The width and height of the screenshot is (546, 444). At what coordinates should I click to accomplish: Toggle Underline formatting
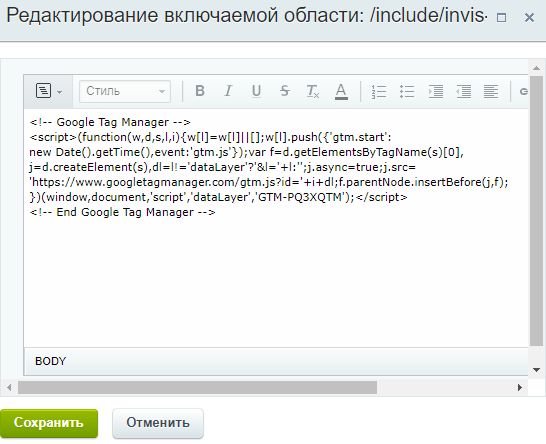coord(256,91)
